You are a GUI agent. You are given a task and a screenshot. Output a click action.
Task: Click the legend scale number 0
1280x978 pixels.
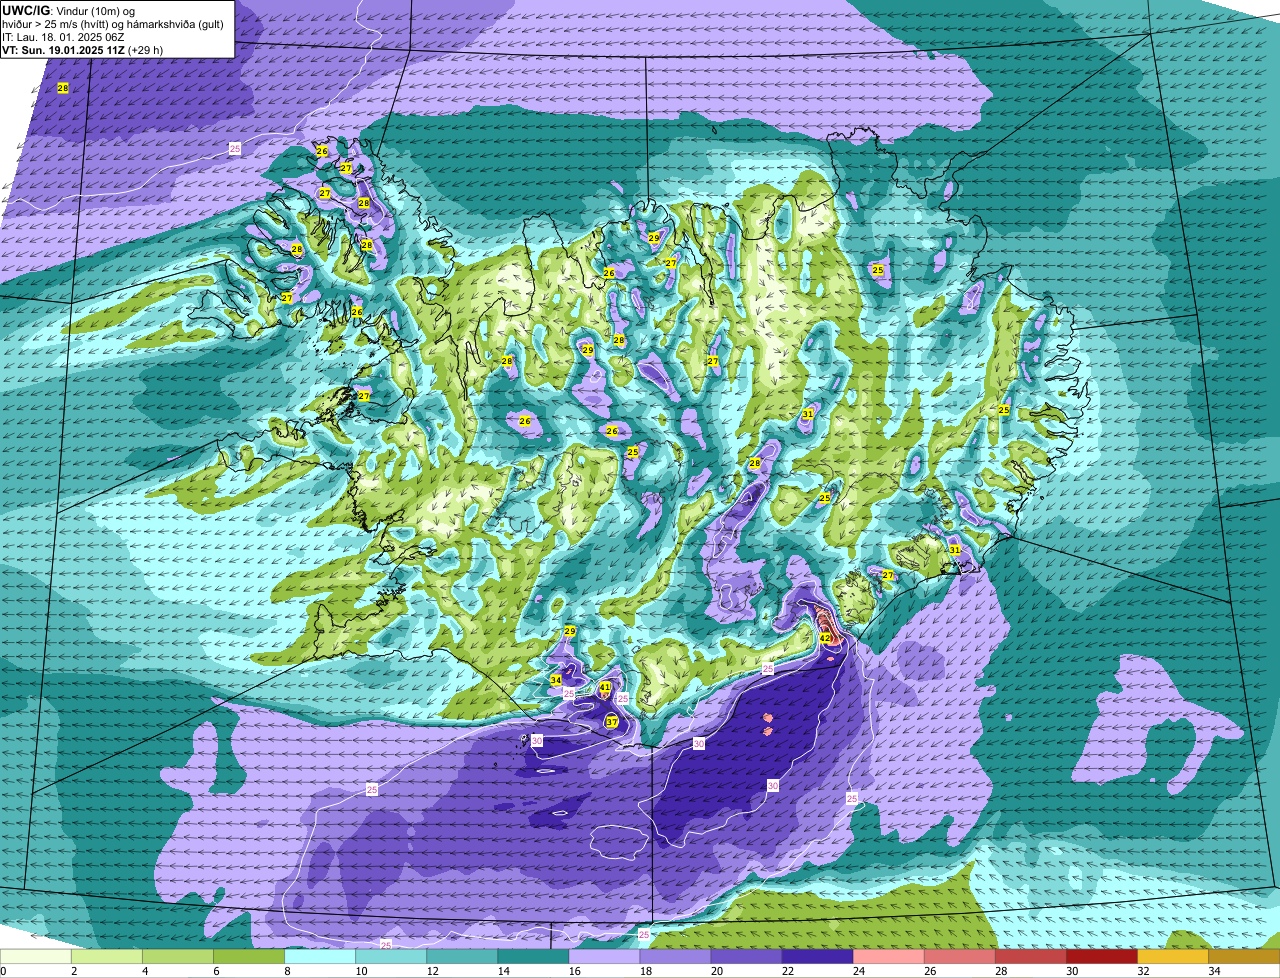pos(3,971)
